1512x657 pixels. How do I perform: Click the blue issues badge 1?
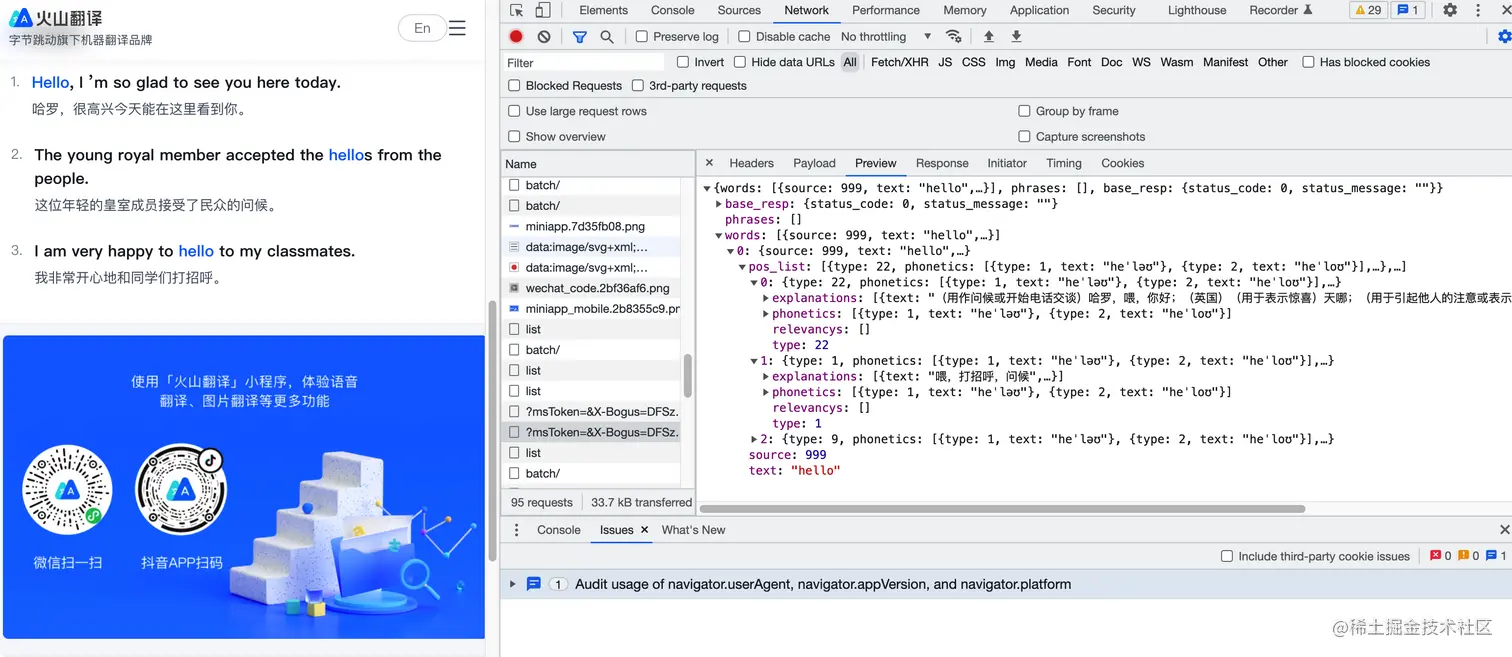[1408, 10]
